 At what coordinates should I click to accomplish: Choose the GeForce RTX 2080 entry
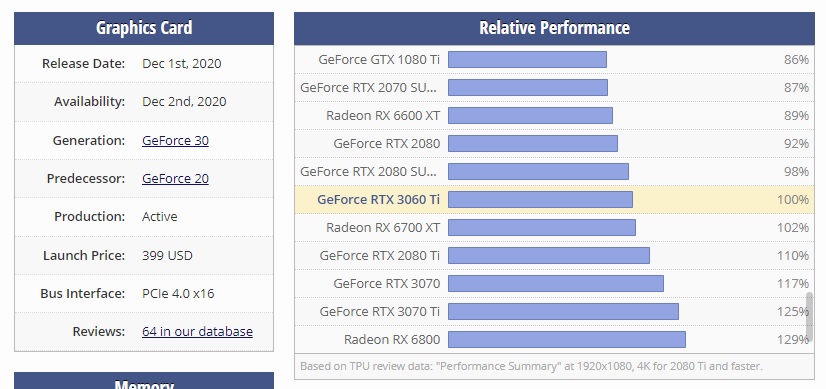click(554, 143)
